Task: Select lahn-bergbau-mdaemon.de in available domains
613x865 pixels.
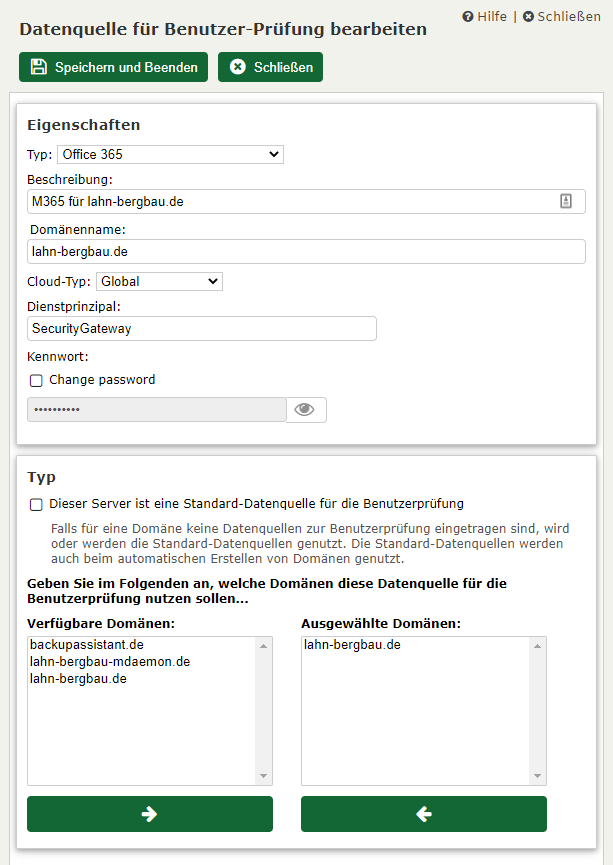Action: (x=110, y=662)
